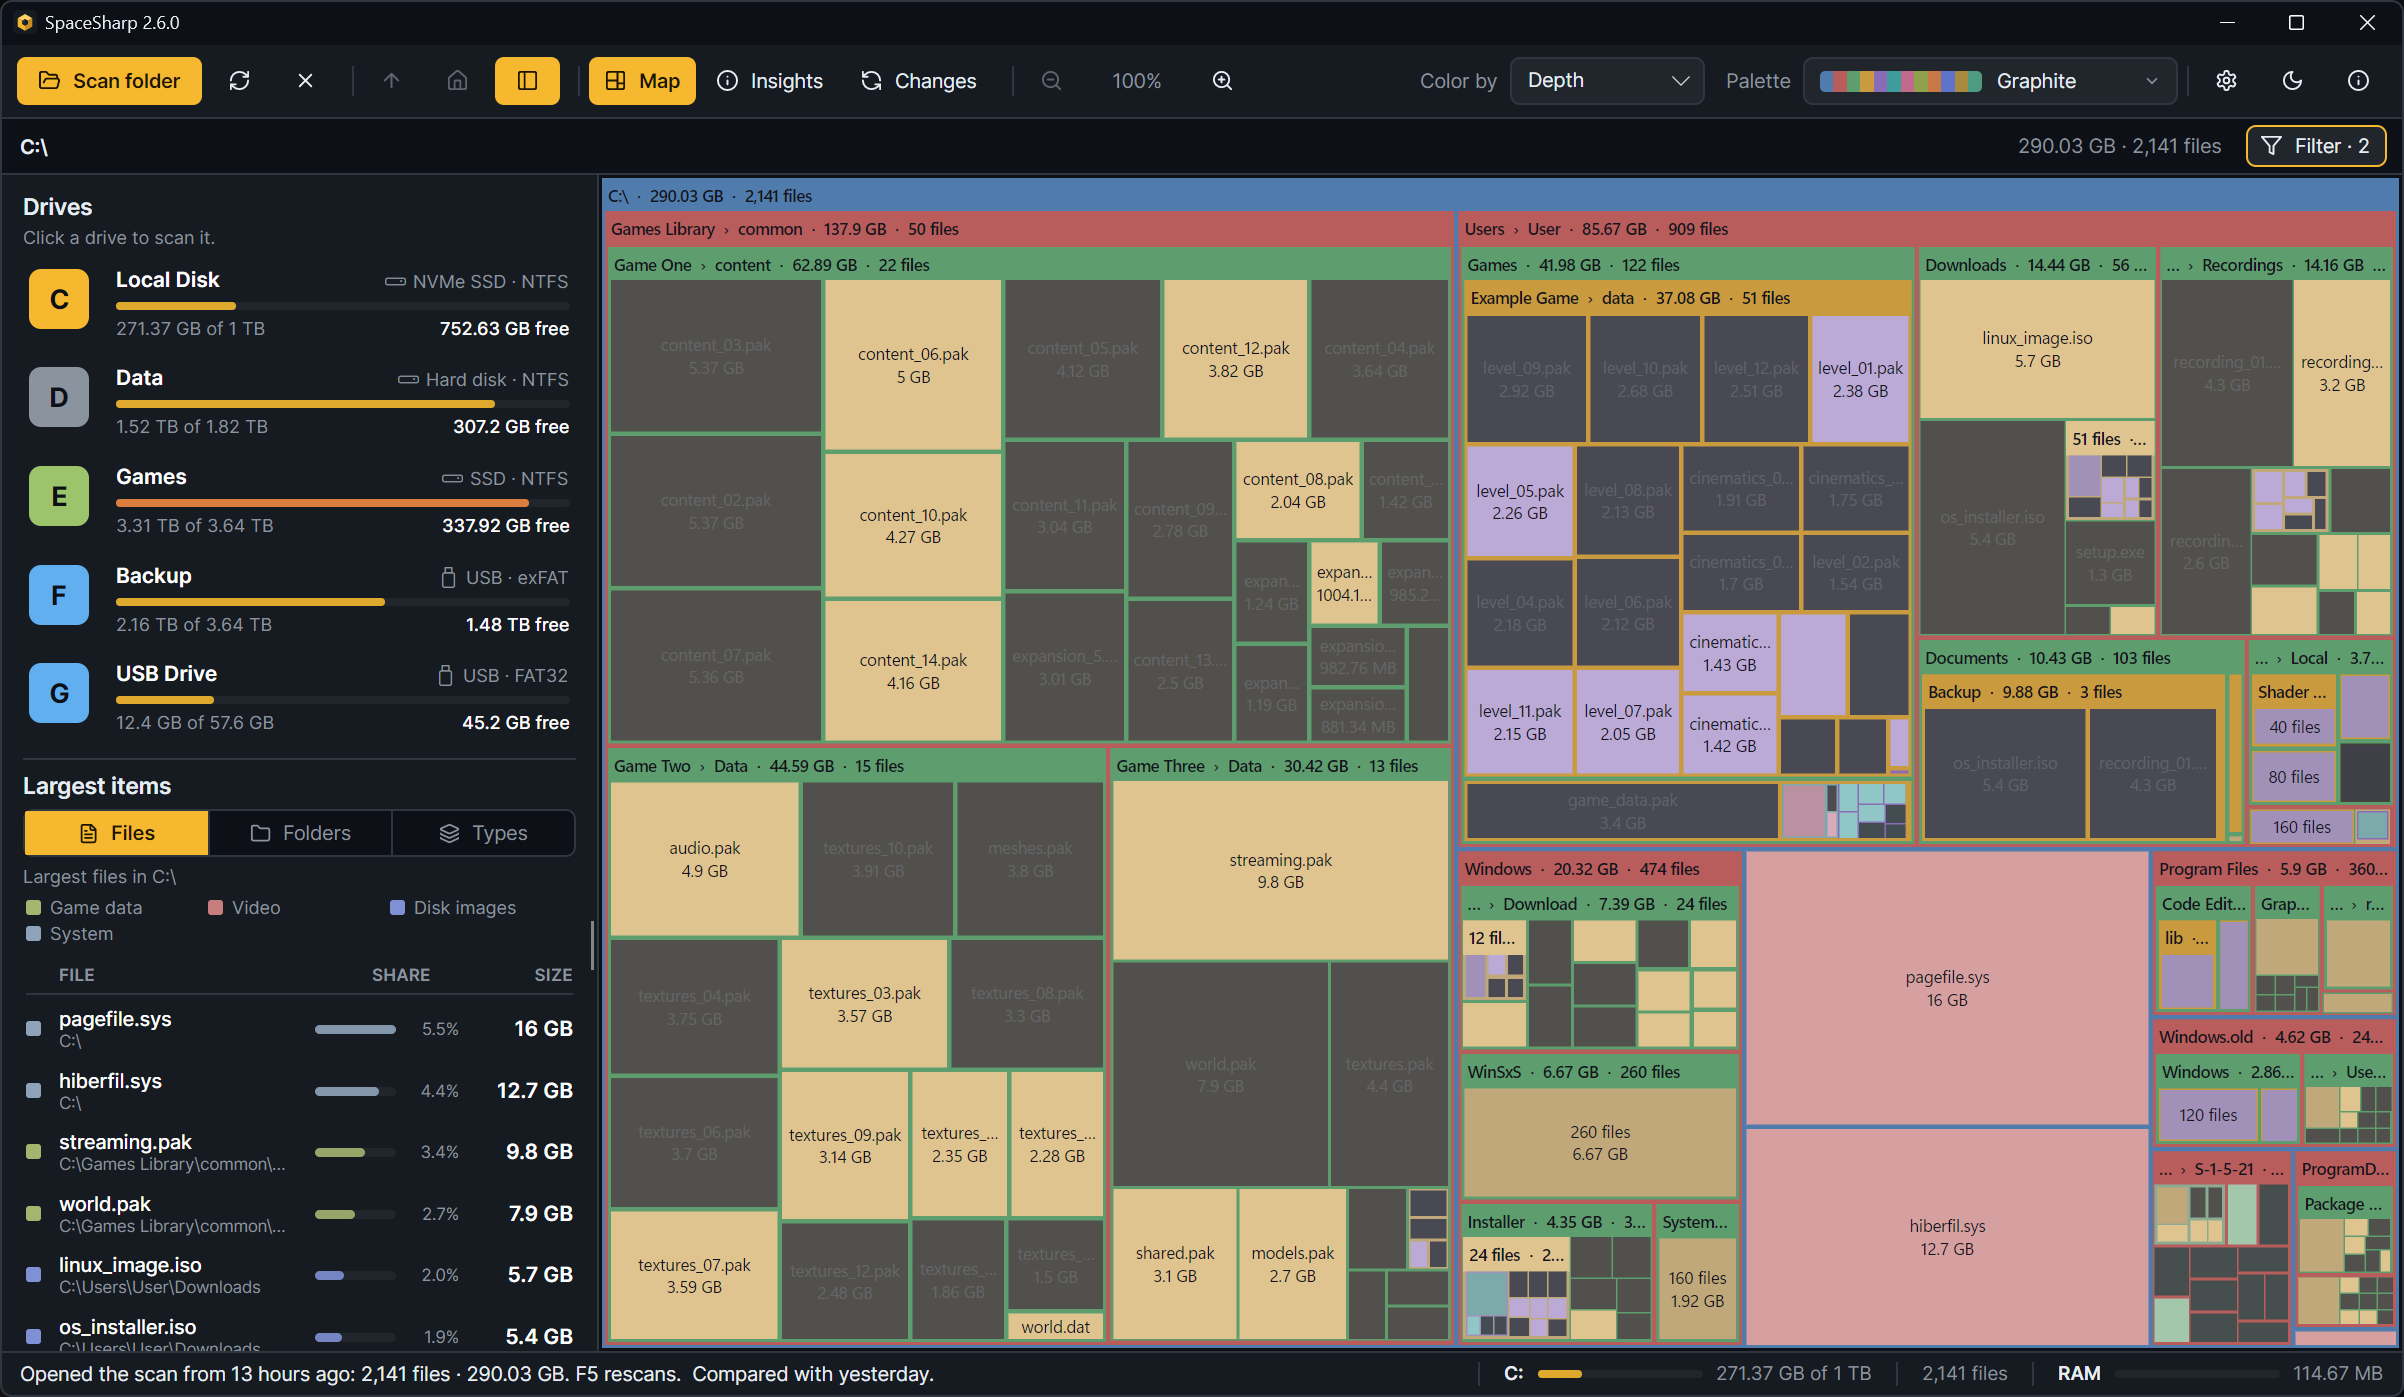Select drive D Data icon
Viewport: 2404px width, 1397px height.
(59, 397)
